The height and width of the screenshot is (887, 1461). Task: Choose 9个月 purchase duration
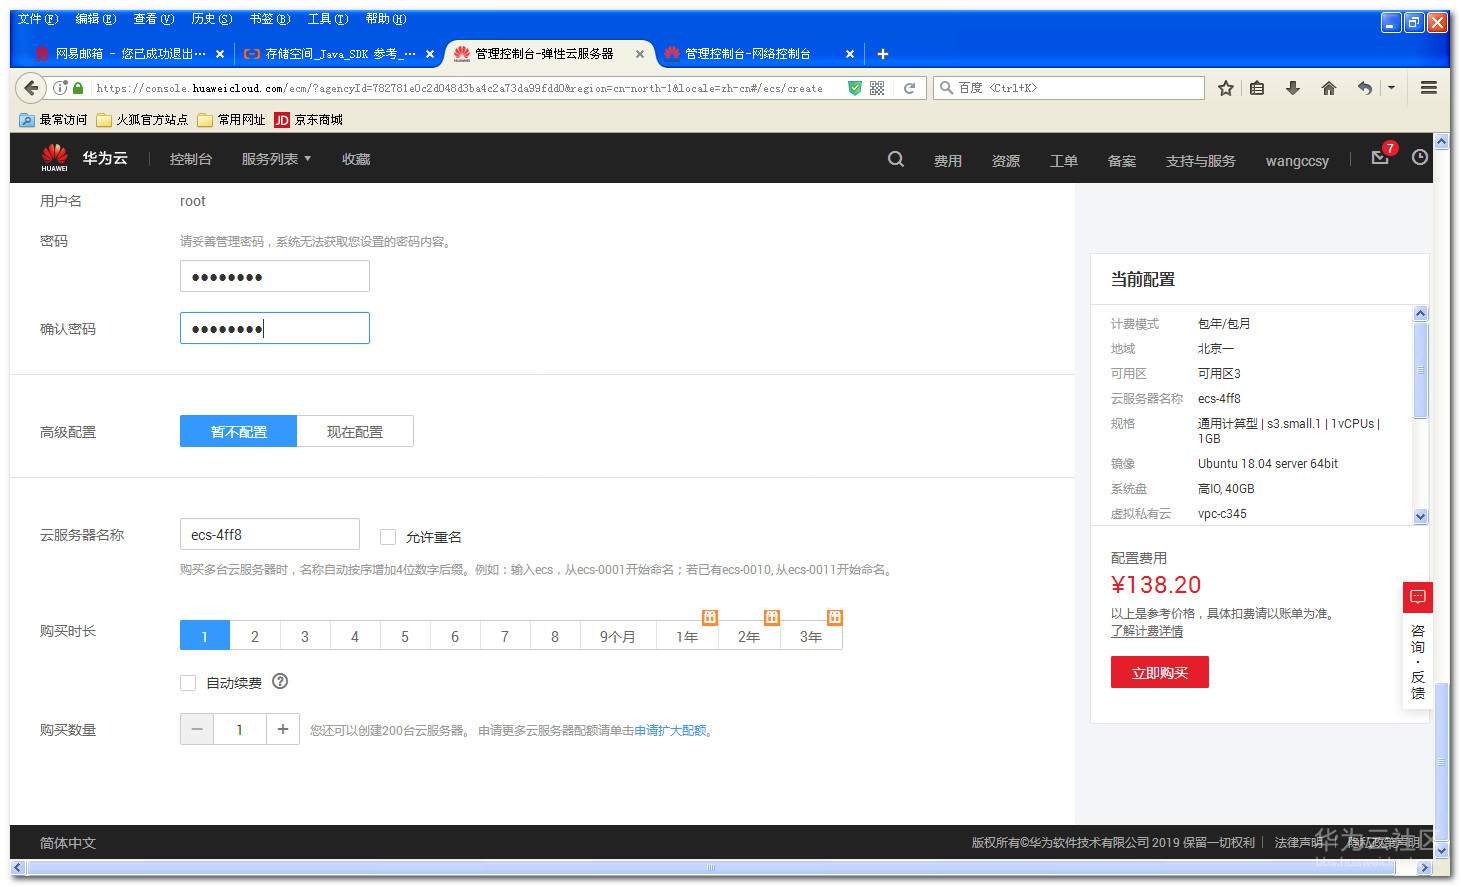pos(618,636)
